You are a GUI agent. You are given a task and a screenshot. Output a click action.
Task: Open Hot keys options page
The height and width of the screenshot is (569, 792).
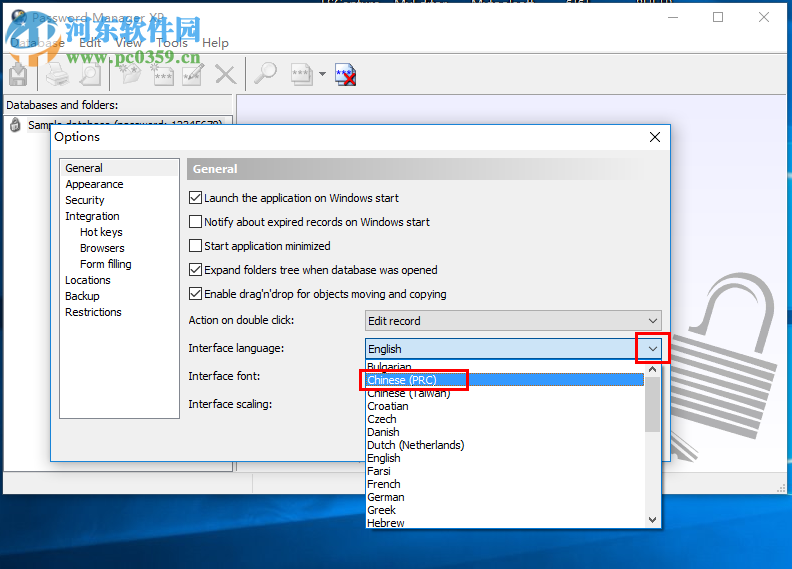[x=101, y=232]
